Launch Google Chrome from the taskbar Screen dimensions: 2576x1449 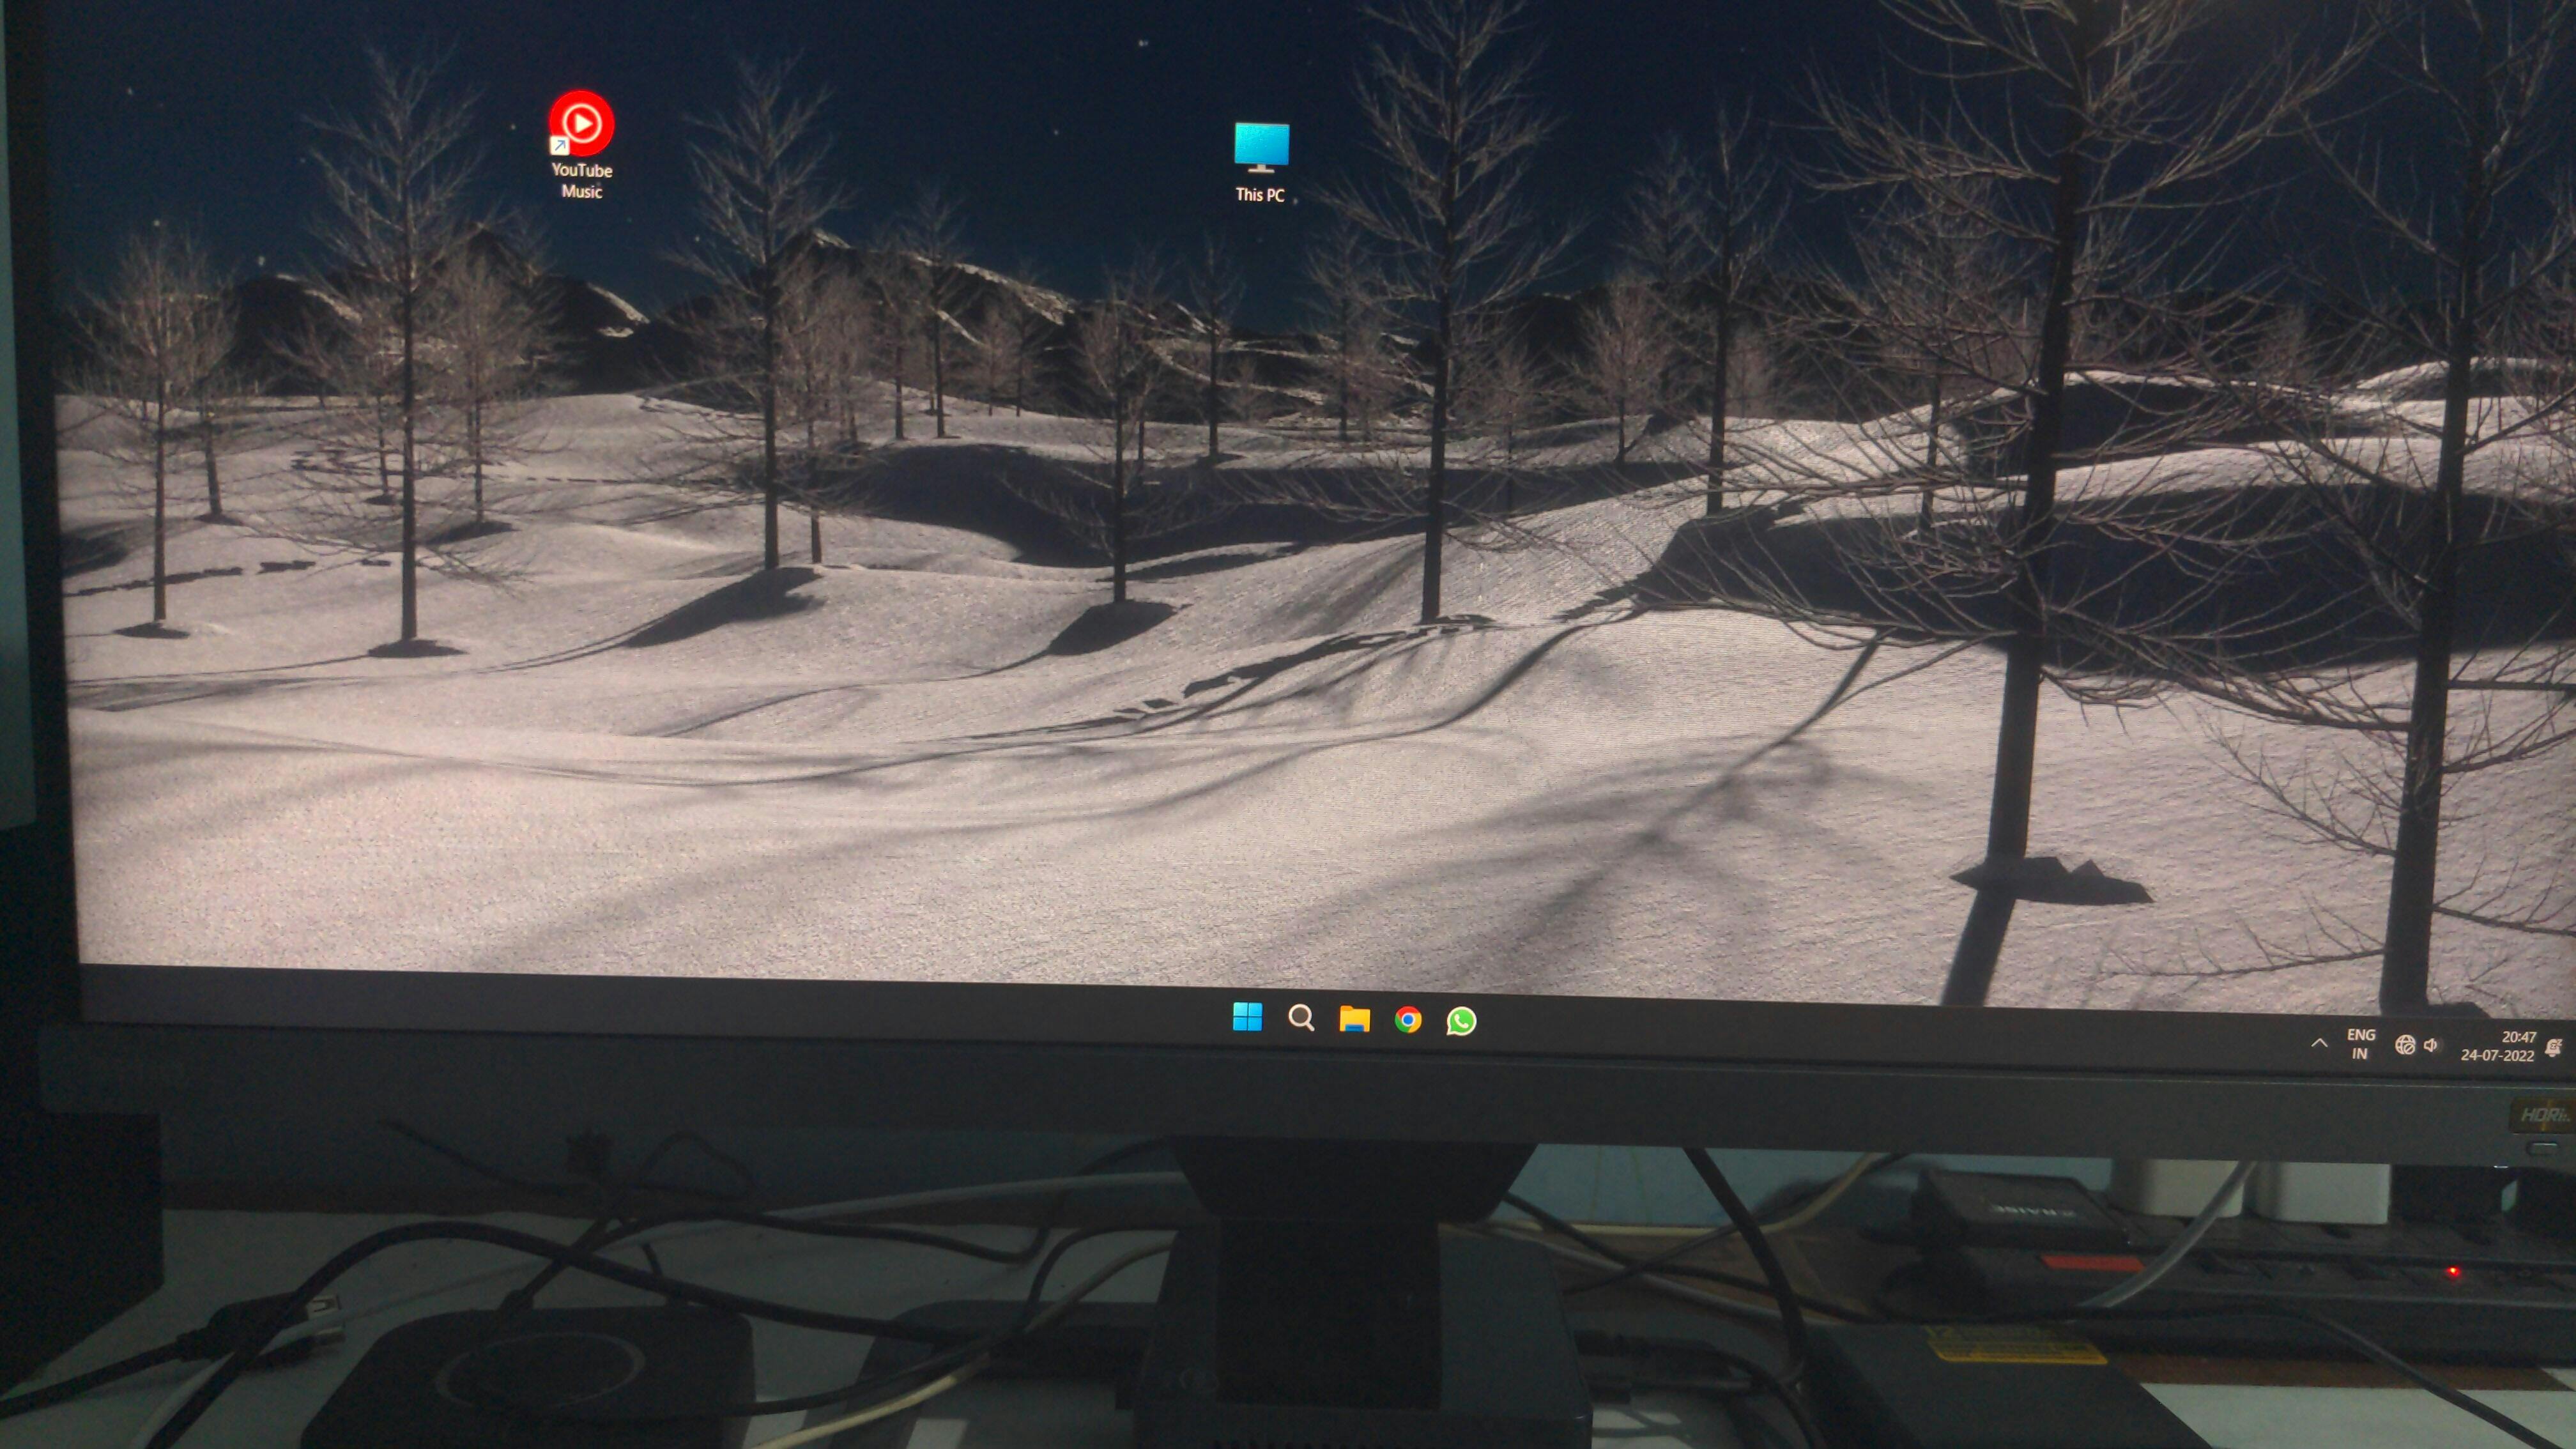pos(1408,1020)
